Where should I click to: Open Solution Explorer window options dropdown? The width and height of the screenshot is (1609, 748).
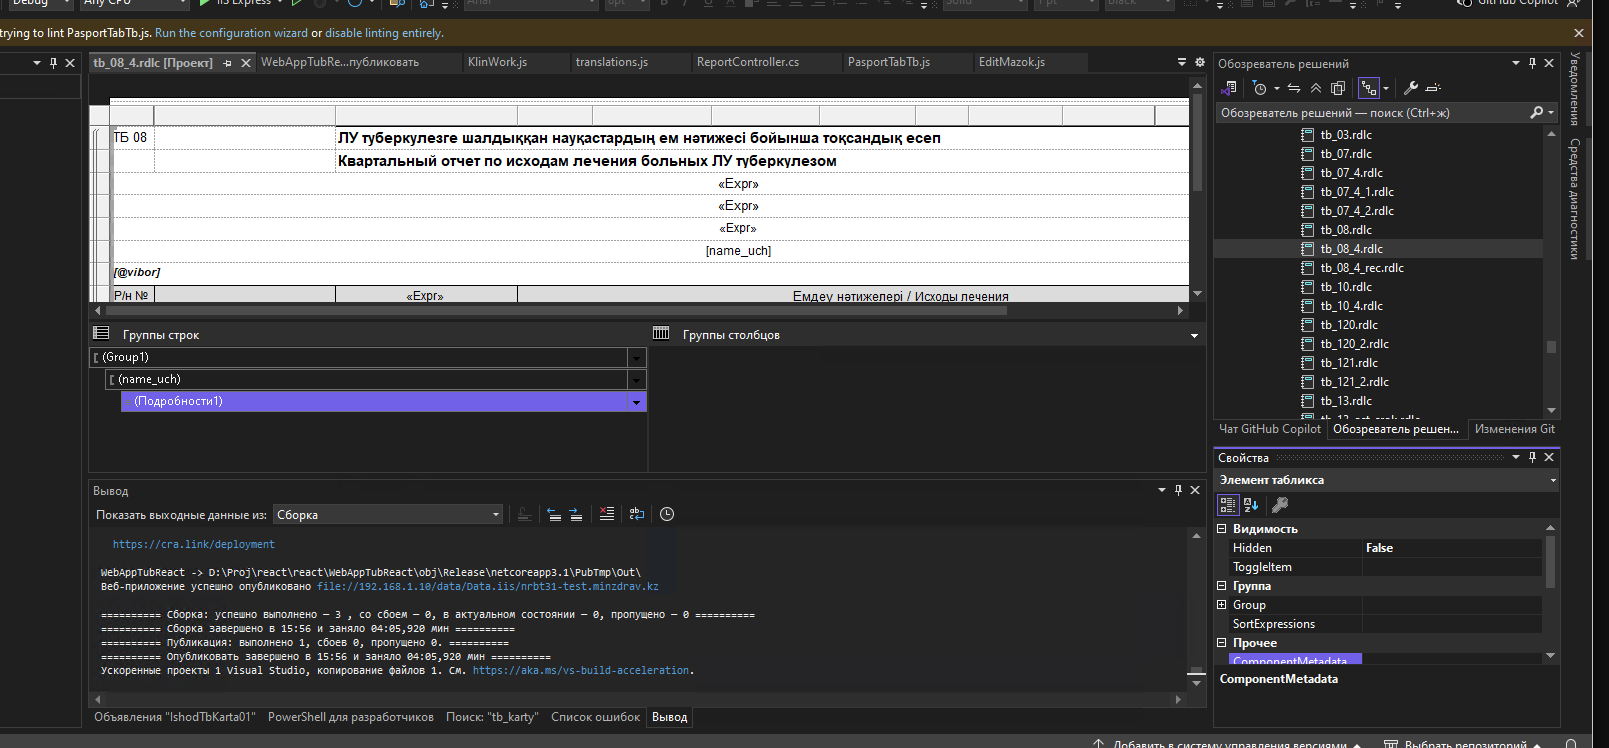pyautogui.click(x=1515, y=63)
